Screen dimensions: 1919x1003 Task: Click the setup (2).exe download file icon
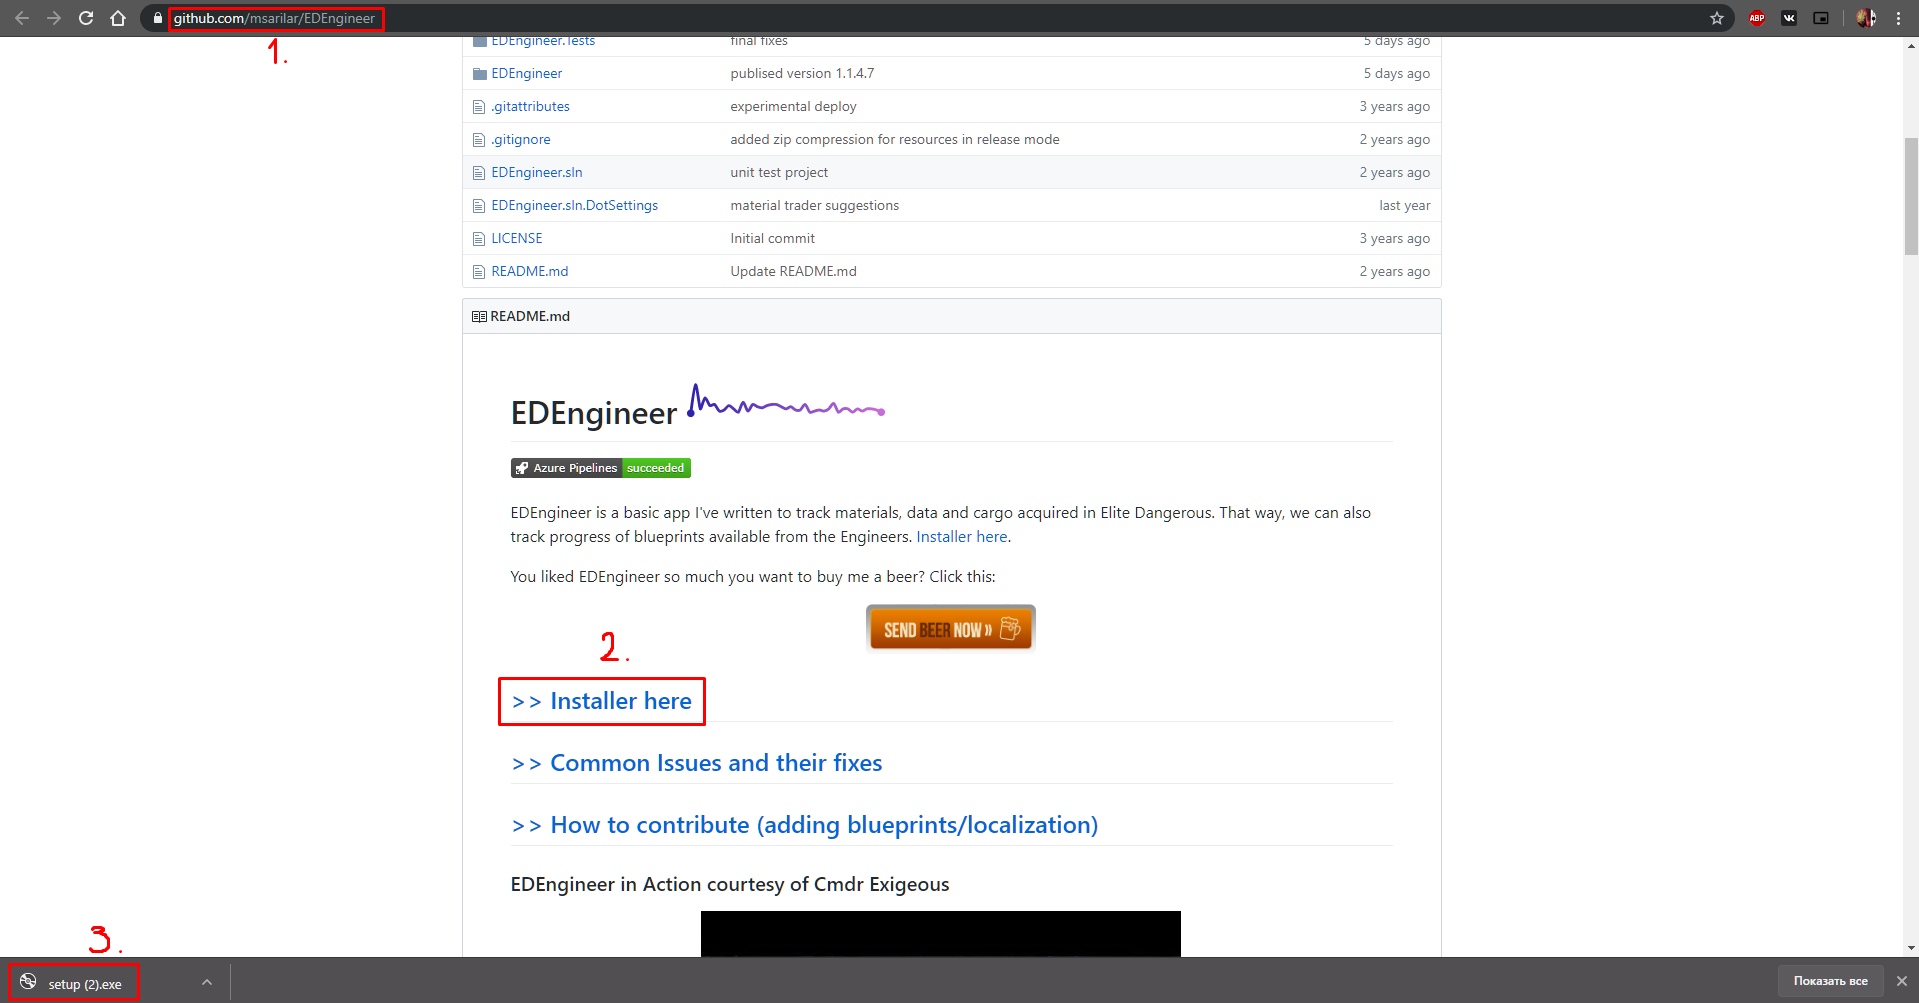click(28, 982)
